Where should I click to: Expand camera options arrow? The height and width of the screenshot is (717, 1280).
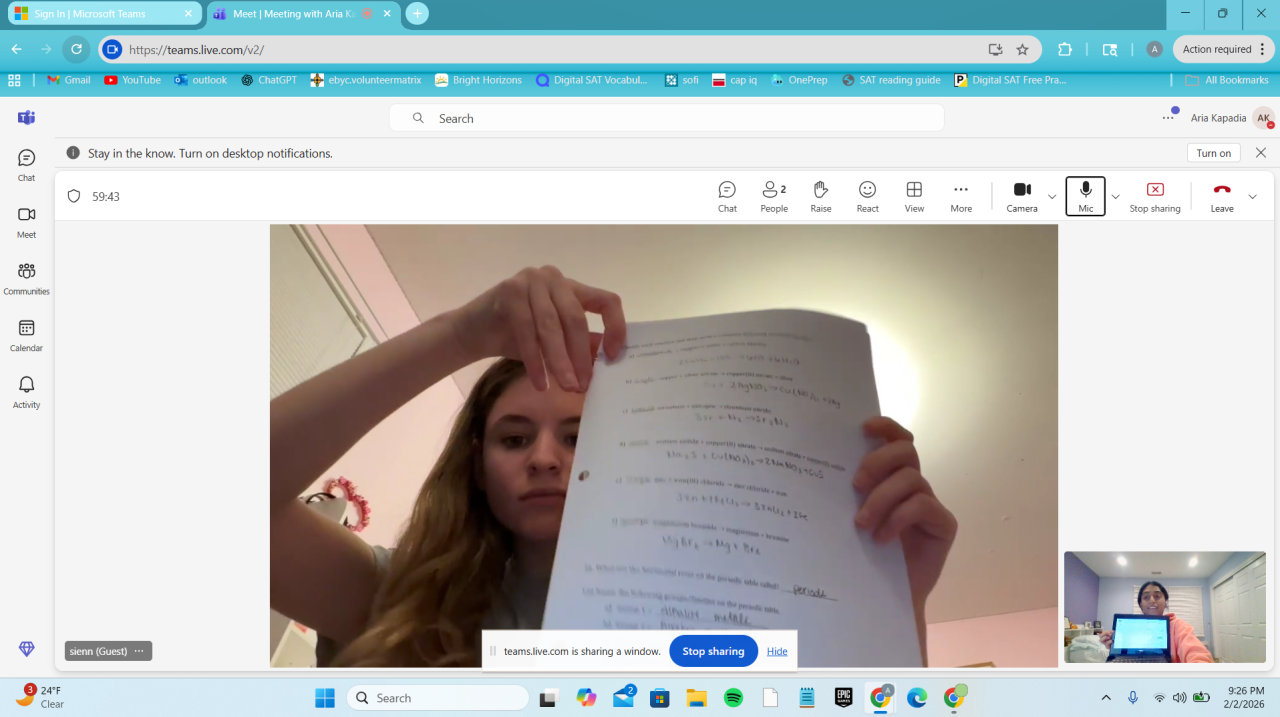tap(1052, 197)
